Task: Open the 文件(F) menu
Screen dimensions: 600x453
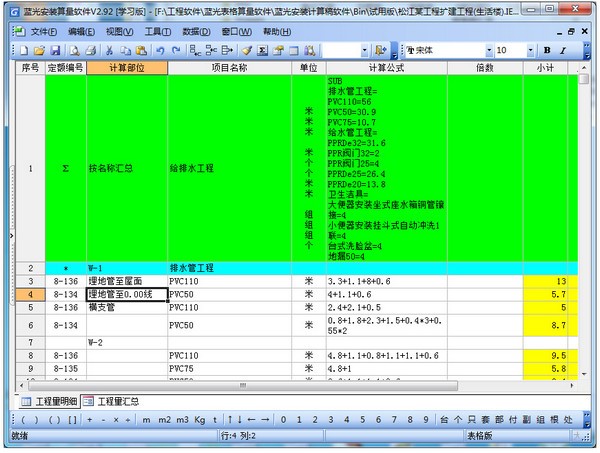Action: point(44,32)
